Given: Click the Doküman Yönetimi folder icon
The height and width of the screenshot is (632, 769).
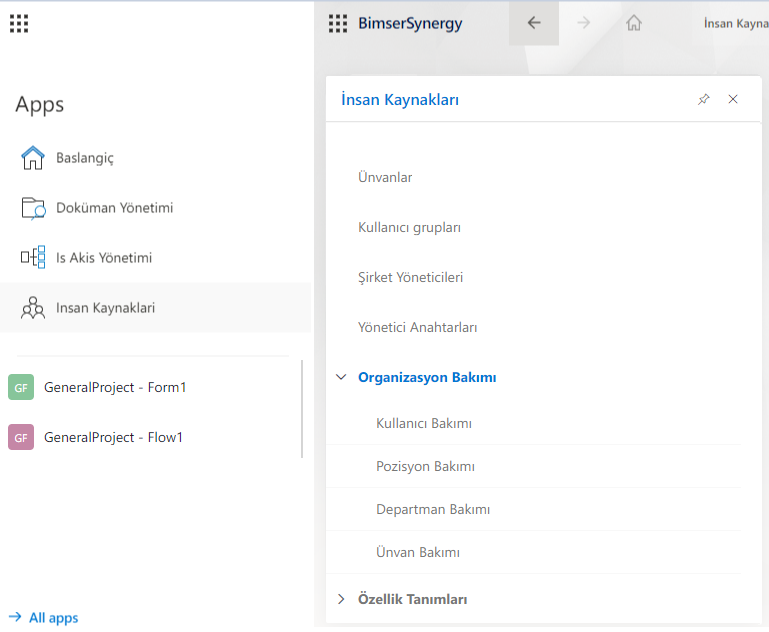Looking at the screenshot, I should (x=33, y=208).
